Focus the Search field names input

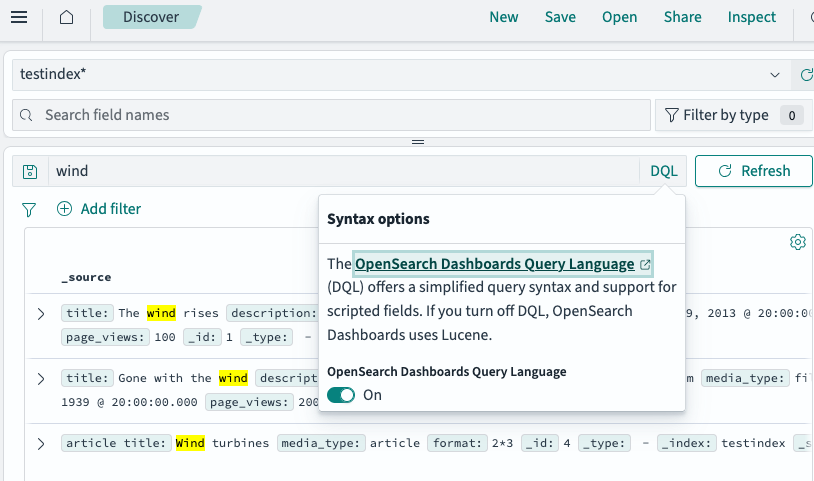click(x=331, y=115)
